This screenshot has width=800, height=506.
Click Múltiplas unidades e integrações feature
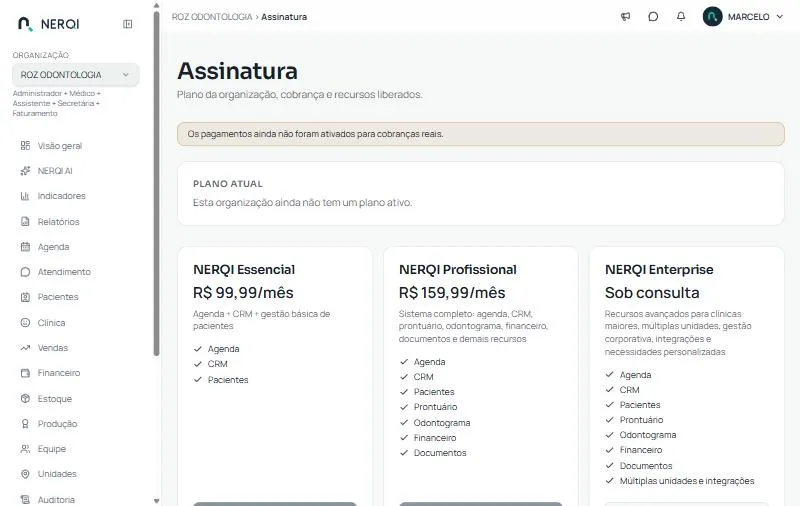(687, 481)
